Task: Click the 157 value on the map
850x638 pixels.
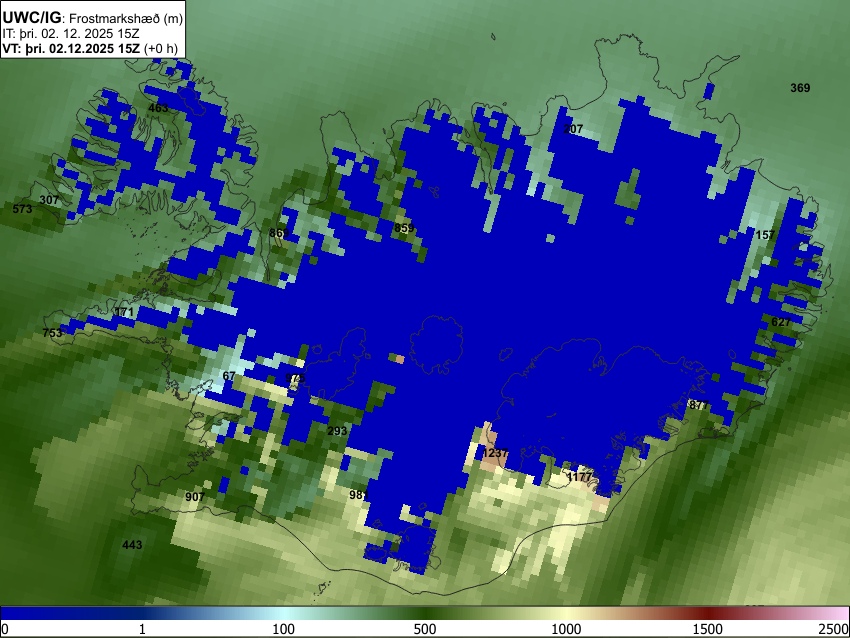Action: tap(765, 235)
